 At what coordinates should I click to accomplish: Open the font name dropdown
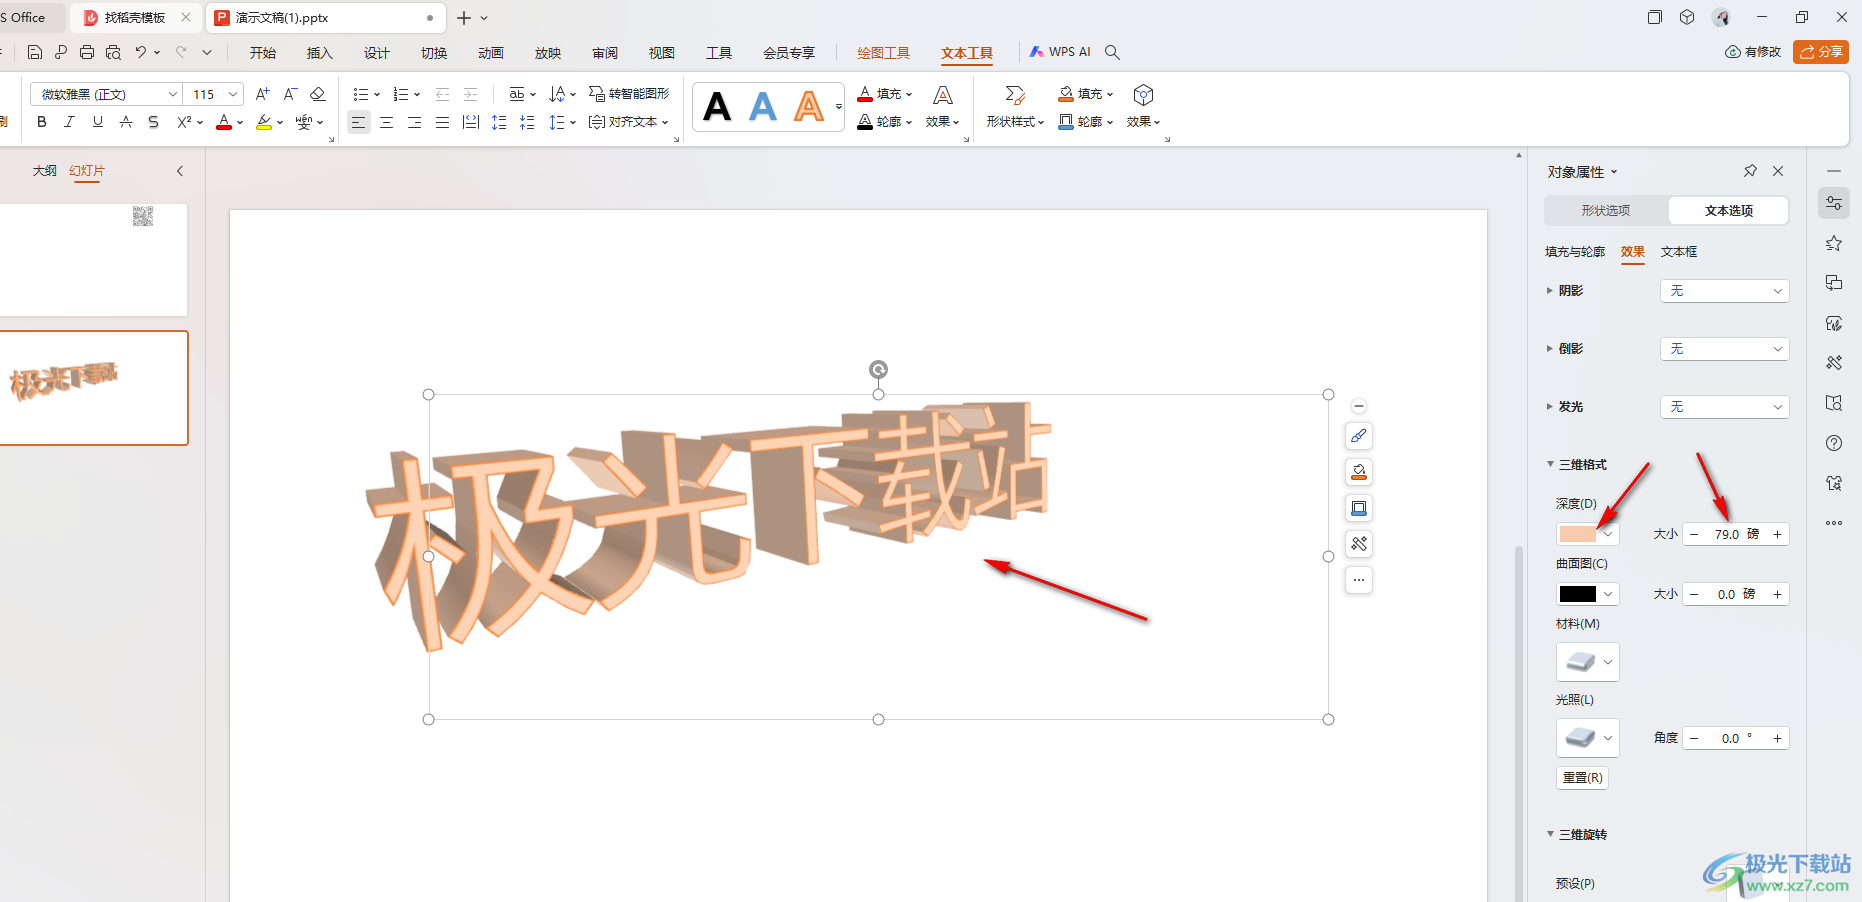173,94
